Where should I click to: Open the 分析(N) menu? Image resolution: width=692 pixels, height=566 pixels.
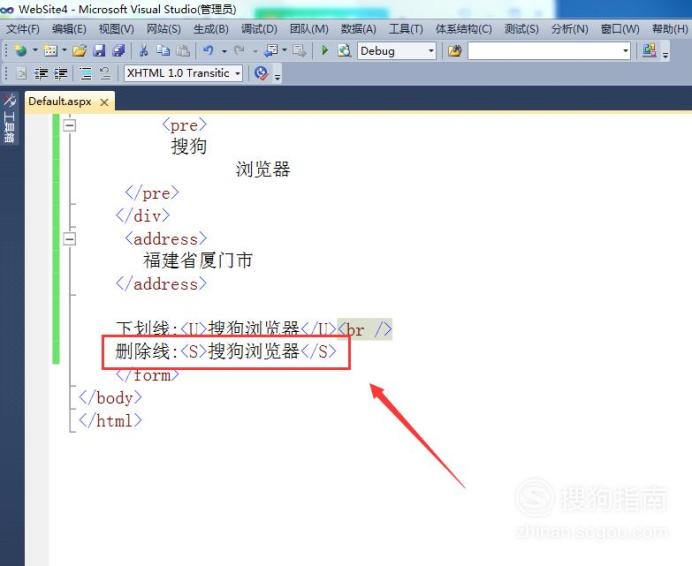[570, 29]
